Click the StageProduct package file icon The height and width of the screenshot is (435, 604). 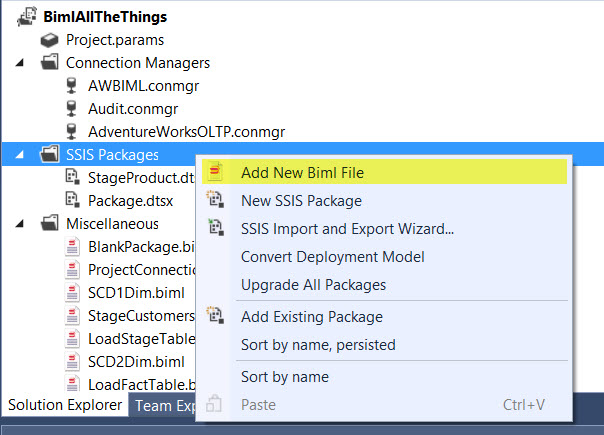tap(72, 178)
